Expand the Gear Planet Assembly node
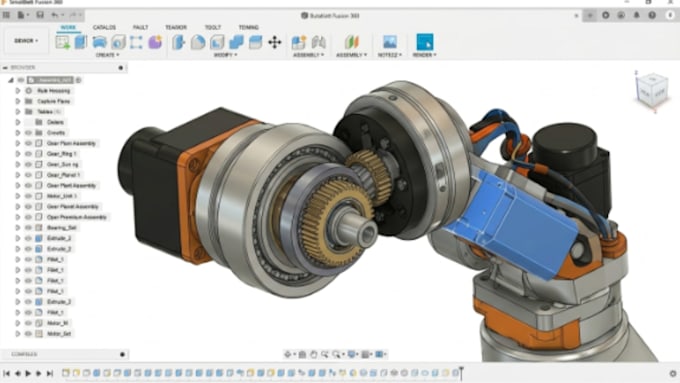Image resolution: width=680 pixels, height=383 pixels. coord(18,206)
